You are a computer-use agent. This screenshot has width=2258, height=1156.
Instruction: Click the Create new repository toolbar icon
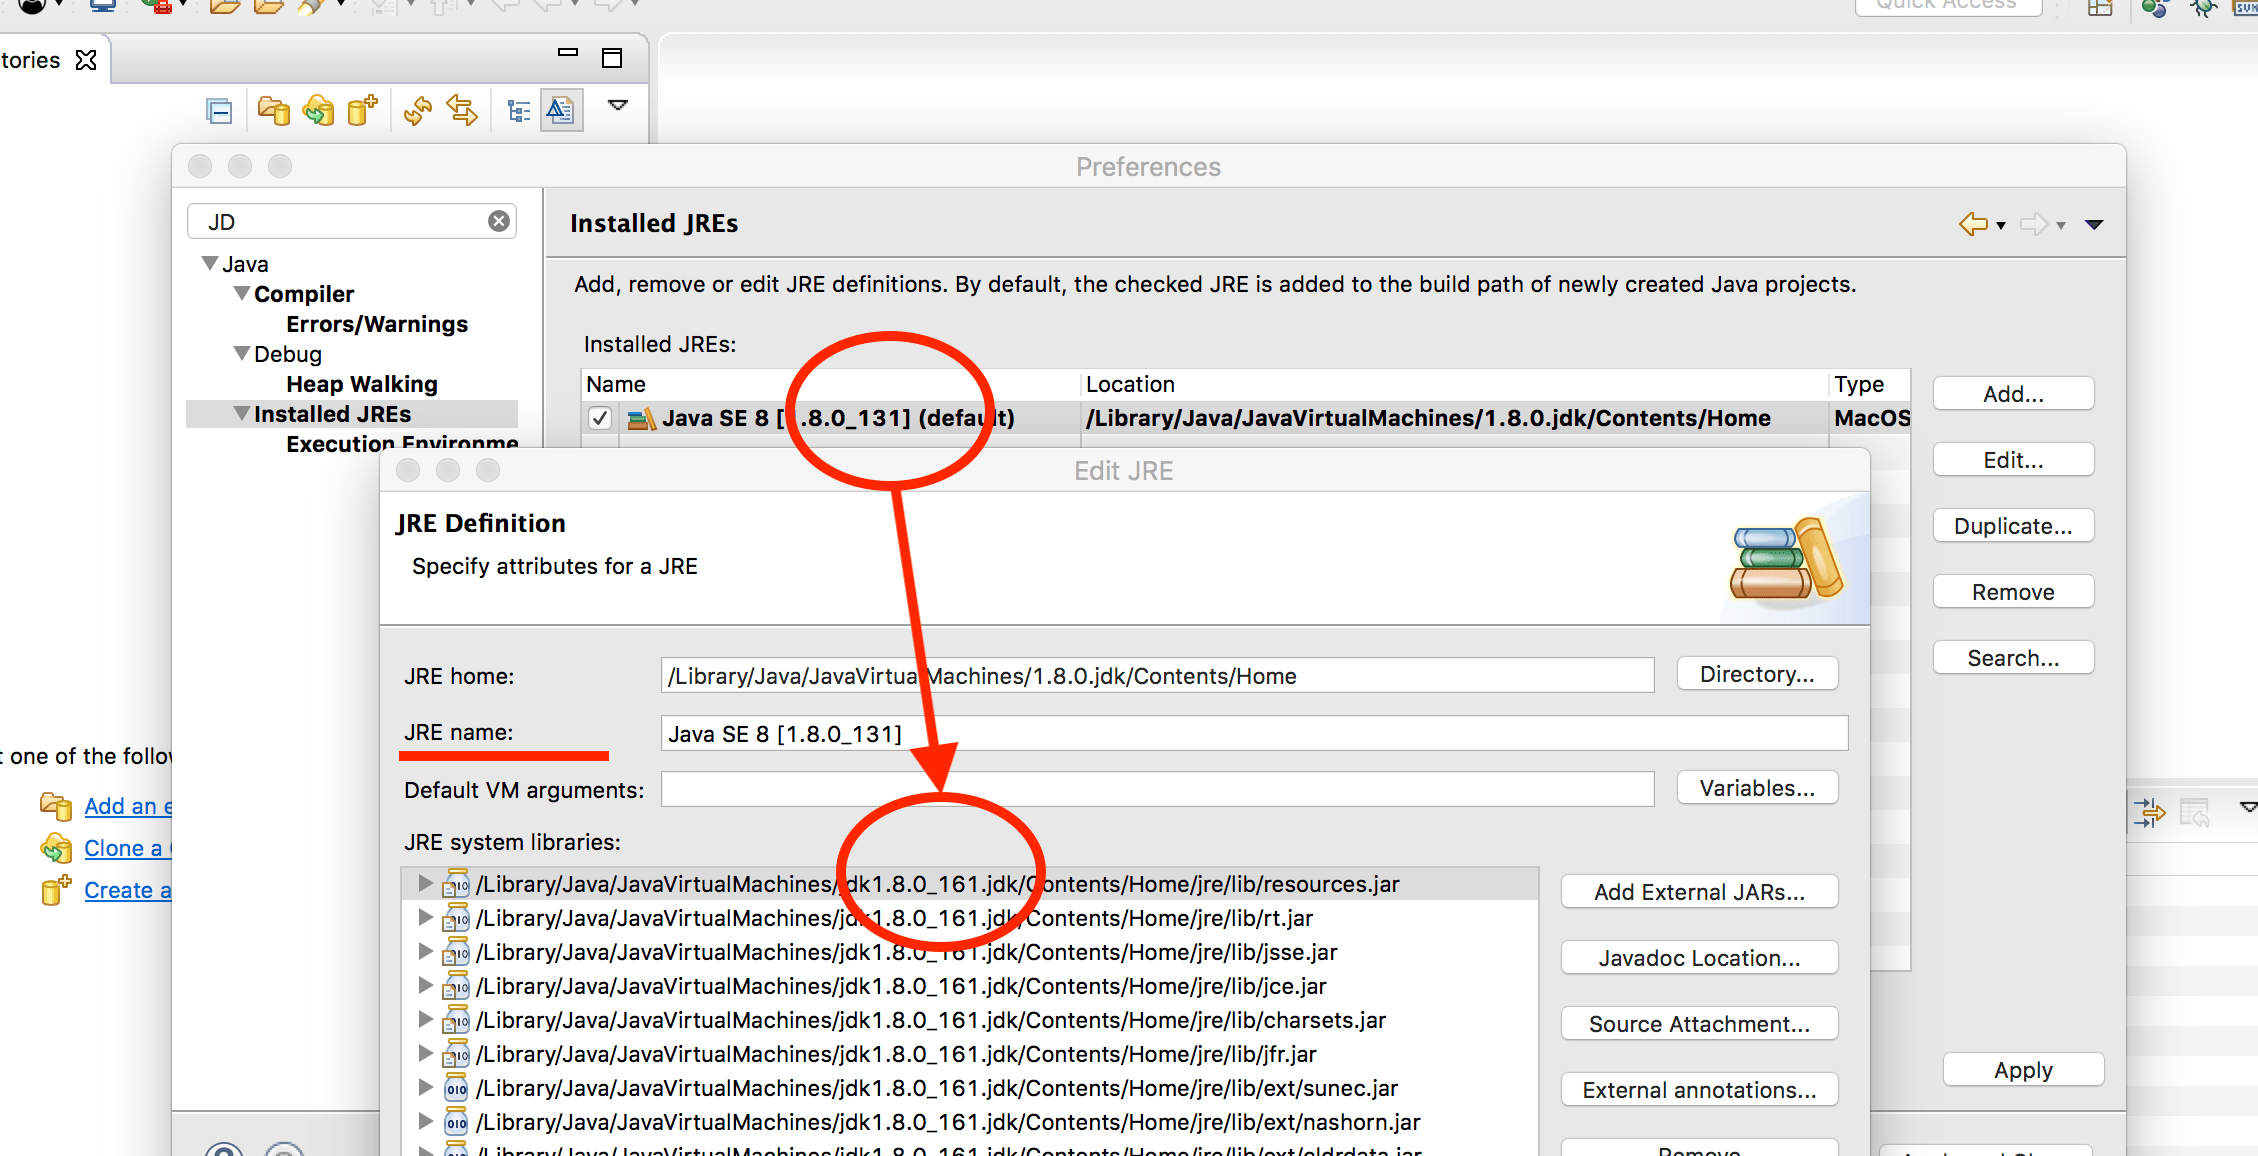tap(363, 110)
